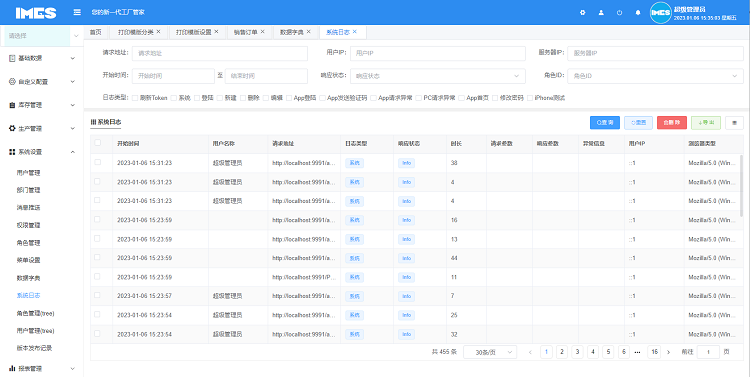Click the IMES round avatar in header
The width and height of the screenshot is (750, 377).
660,13
